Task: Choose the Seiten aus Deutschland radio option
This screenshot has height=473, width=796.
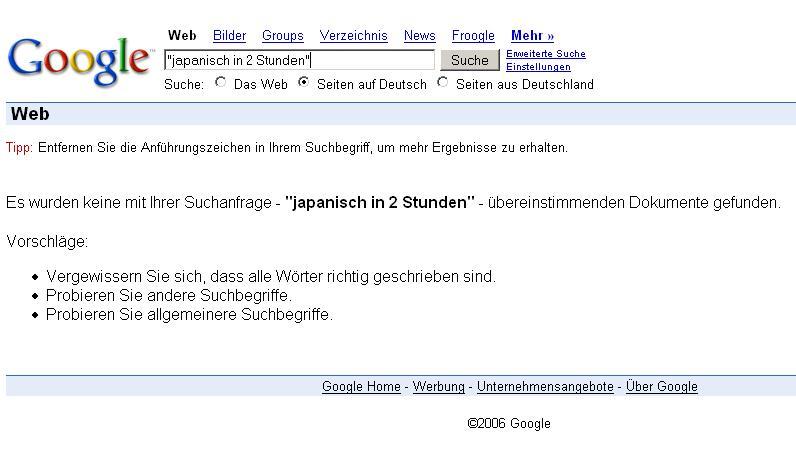Action: 443,83
